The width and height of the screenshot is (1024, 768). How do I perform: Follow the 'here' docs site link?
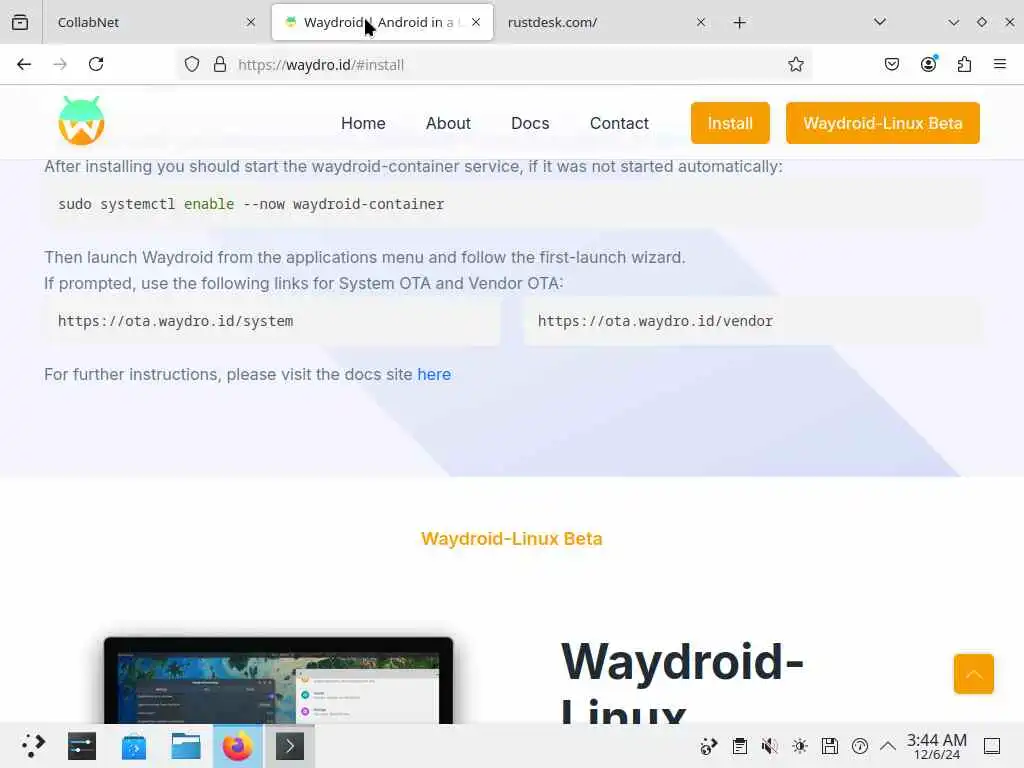click(434, 374)
